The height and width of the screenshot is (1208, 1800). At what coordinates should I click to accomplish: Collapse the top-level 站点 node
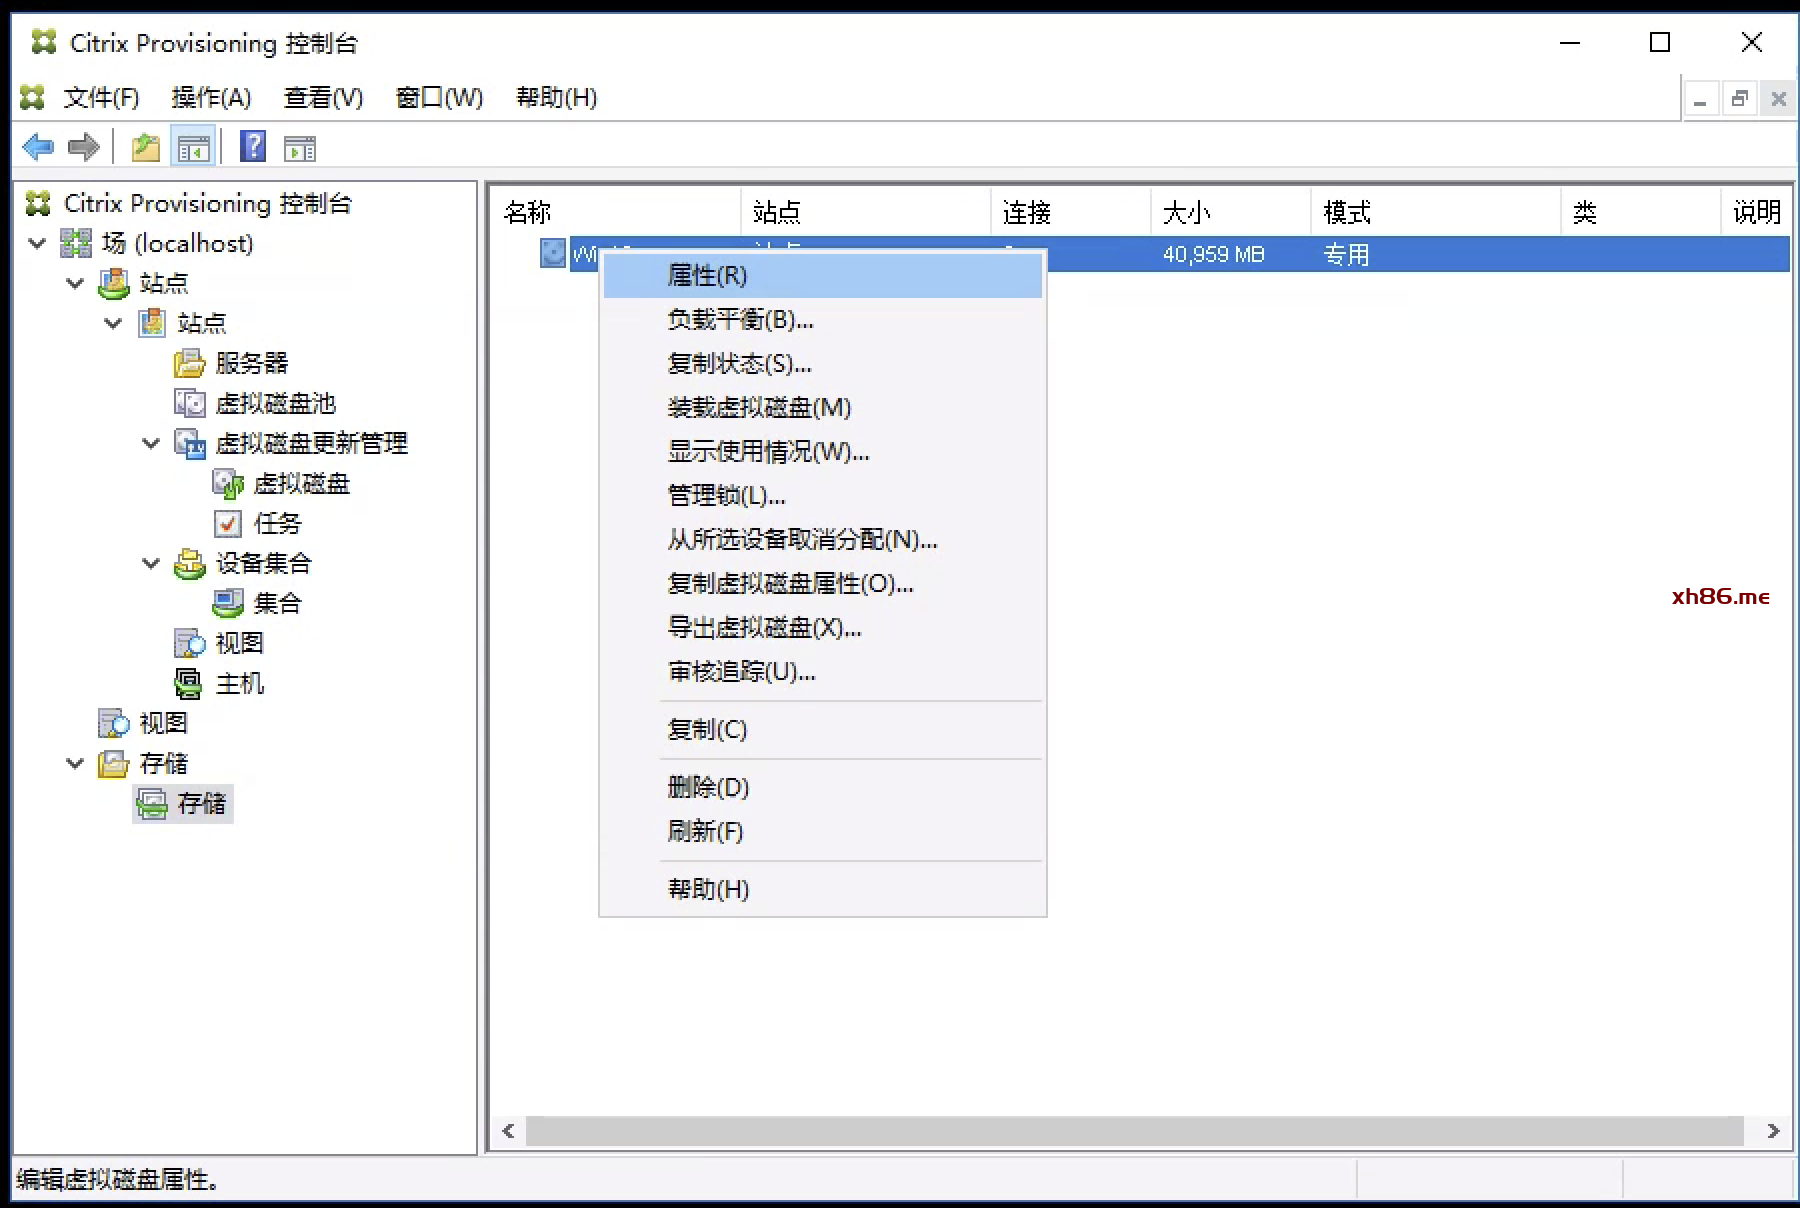(x=75, y=283)
